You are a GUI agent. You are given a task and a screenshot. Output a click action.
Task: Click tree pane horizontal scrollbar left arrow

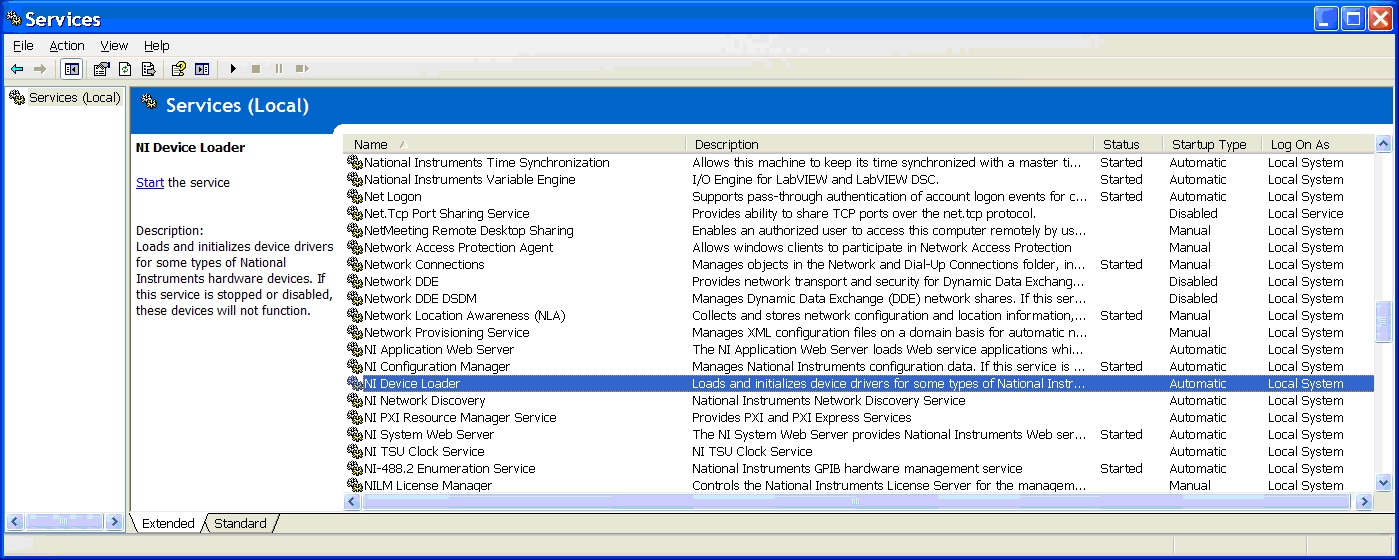click(x=15, y=522)
